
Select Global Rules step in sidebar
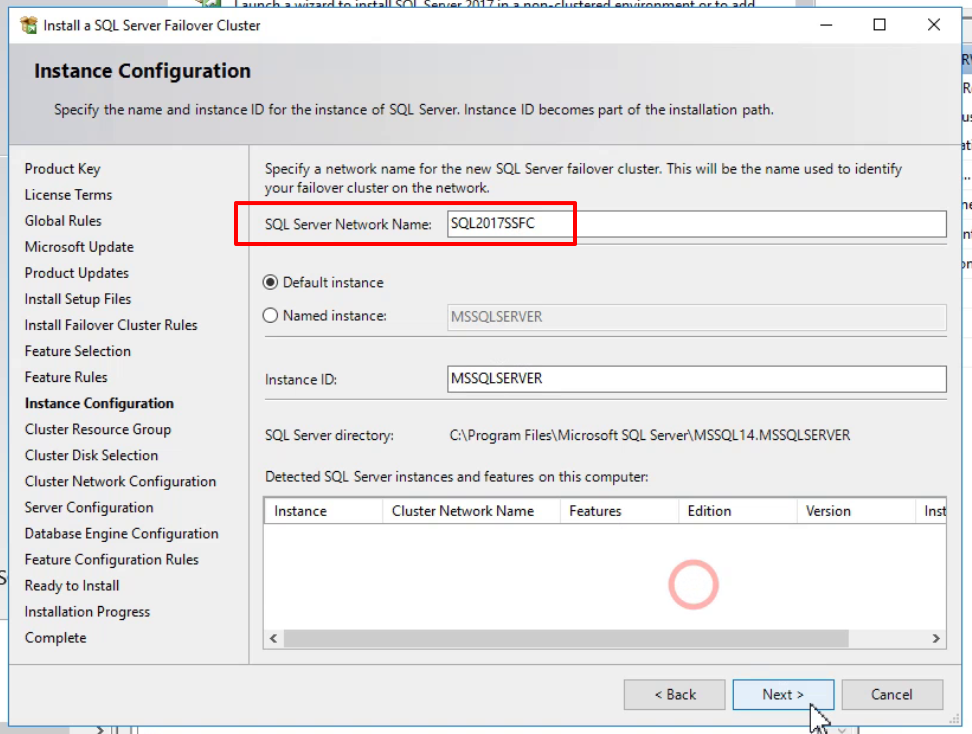[63, 221]
